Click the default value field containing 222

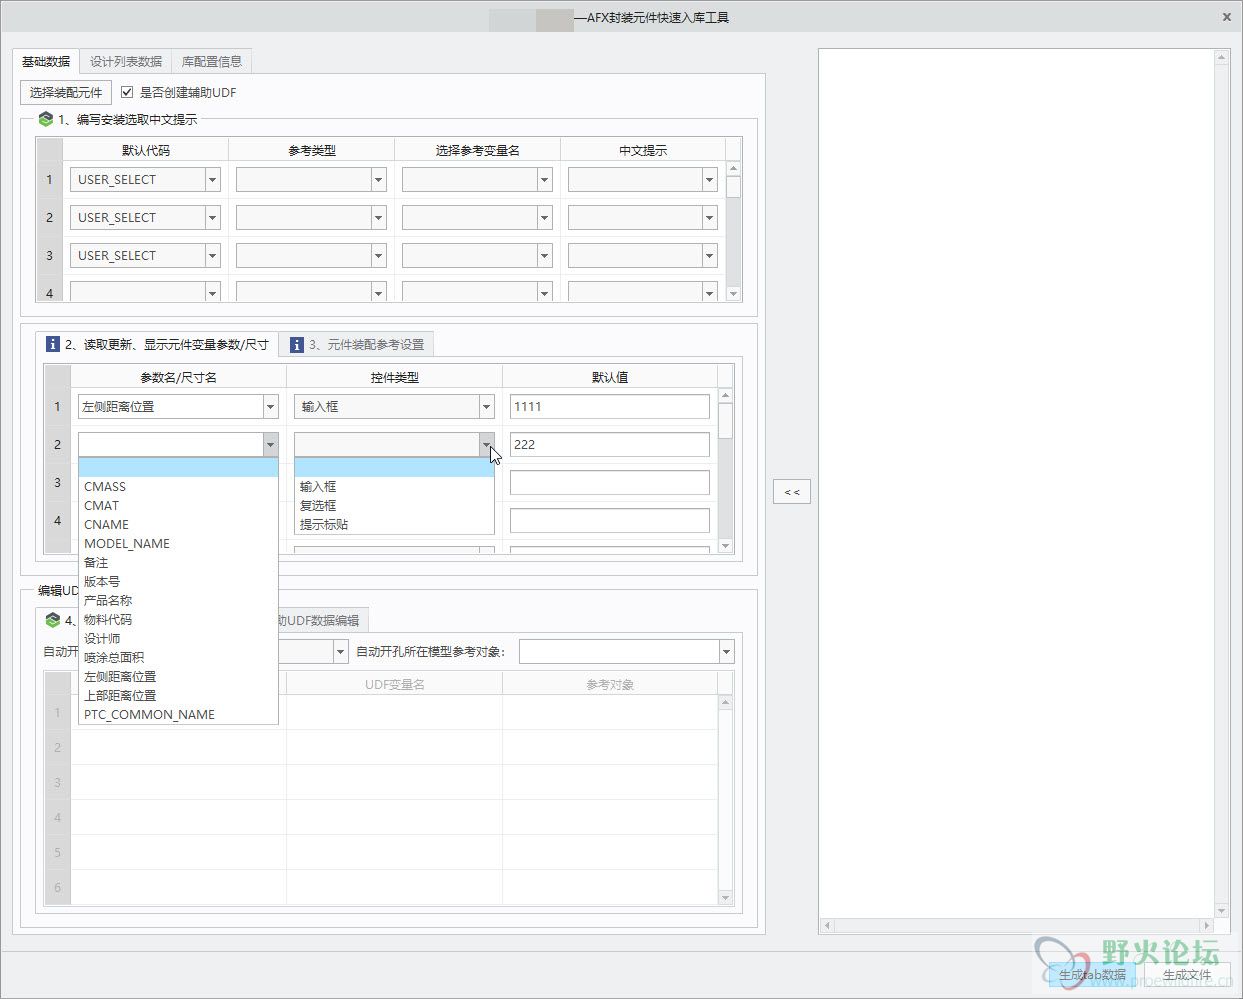click(x=610, y=445)
